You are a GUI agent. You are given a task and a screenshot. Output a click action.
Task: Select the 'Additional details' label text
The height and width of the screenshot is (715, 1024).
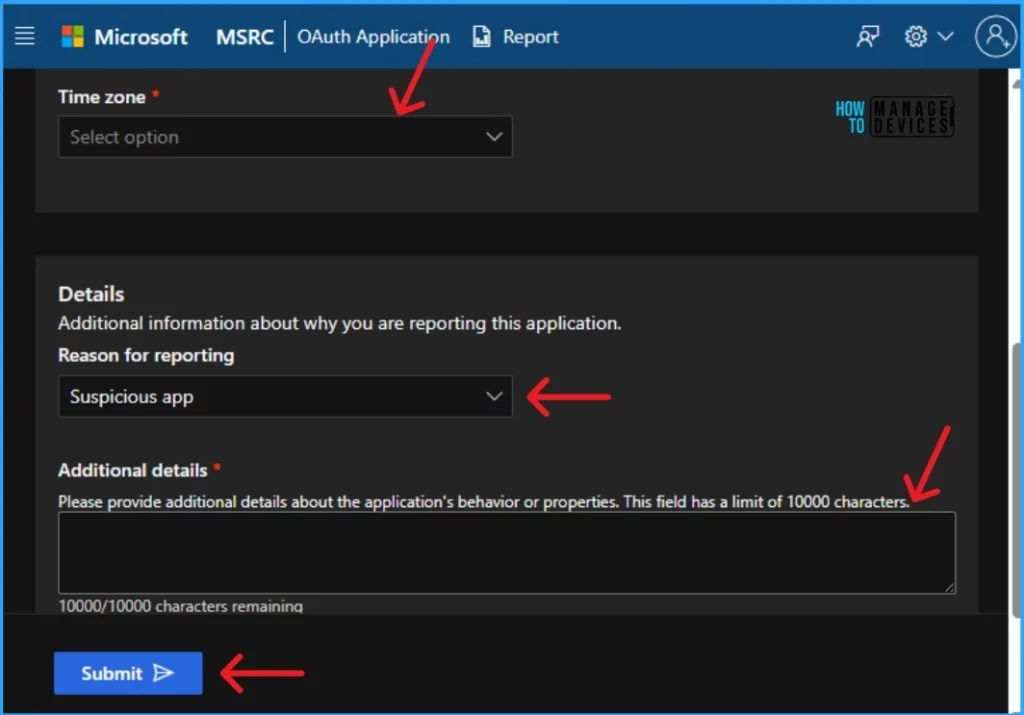pyautogui.click(x=133, y=470)
